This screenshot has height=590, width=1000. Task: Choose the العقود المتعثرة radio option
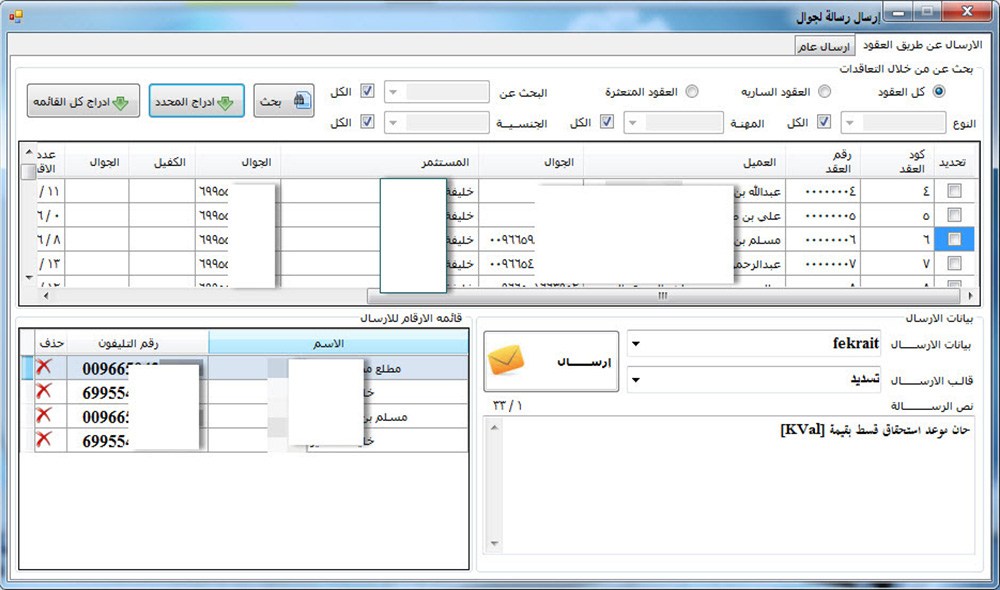coord(691,92)
